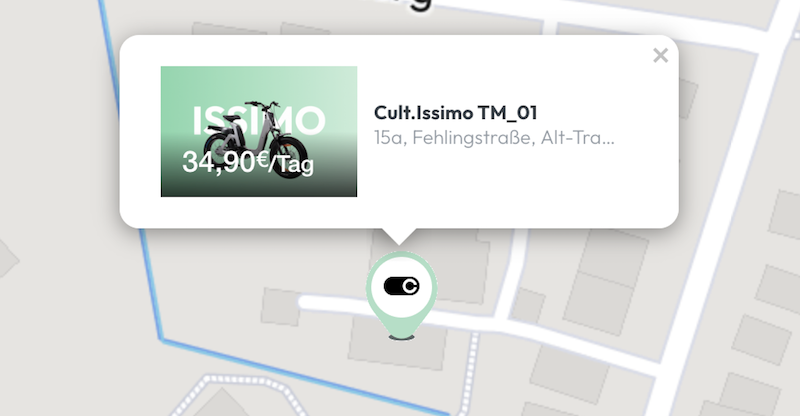Click the white ISSIMO lettering on thumbnail
The image size is (800, 416).
point(259,121)
